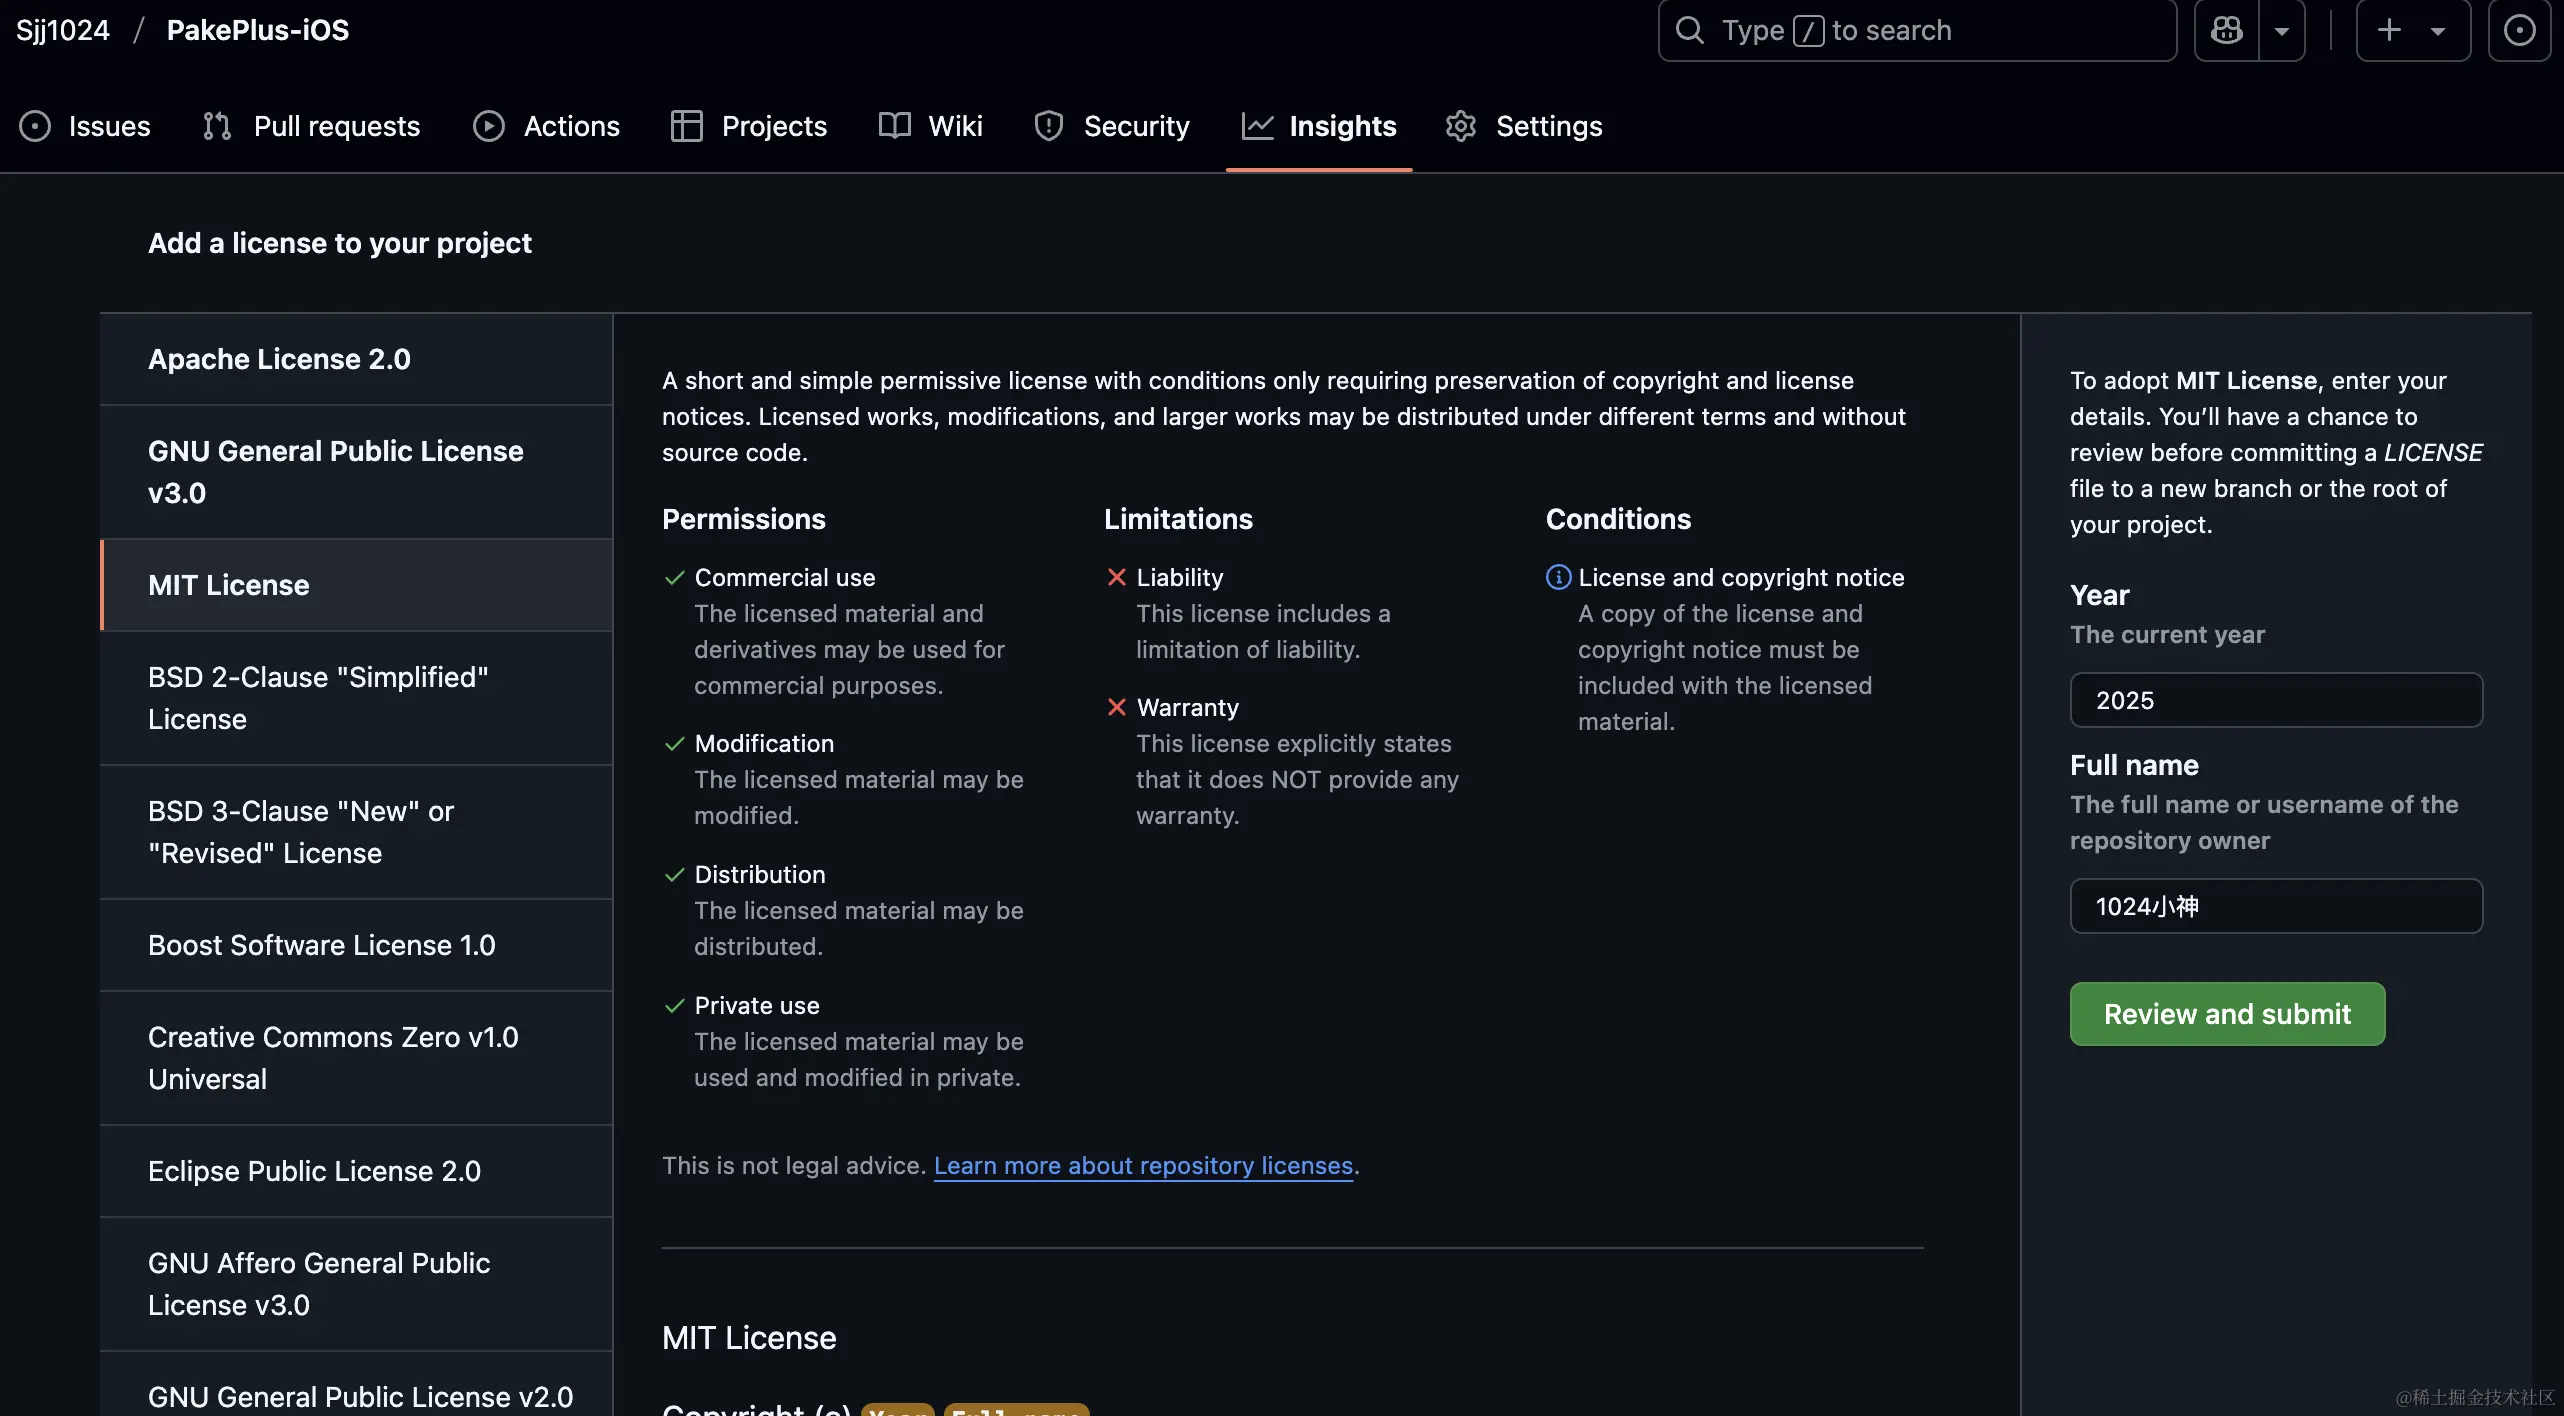Select the Pull requests icon
This screenshot has width=2564, height=1416.
pos(215,126)
